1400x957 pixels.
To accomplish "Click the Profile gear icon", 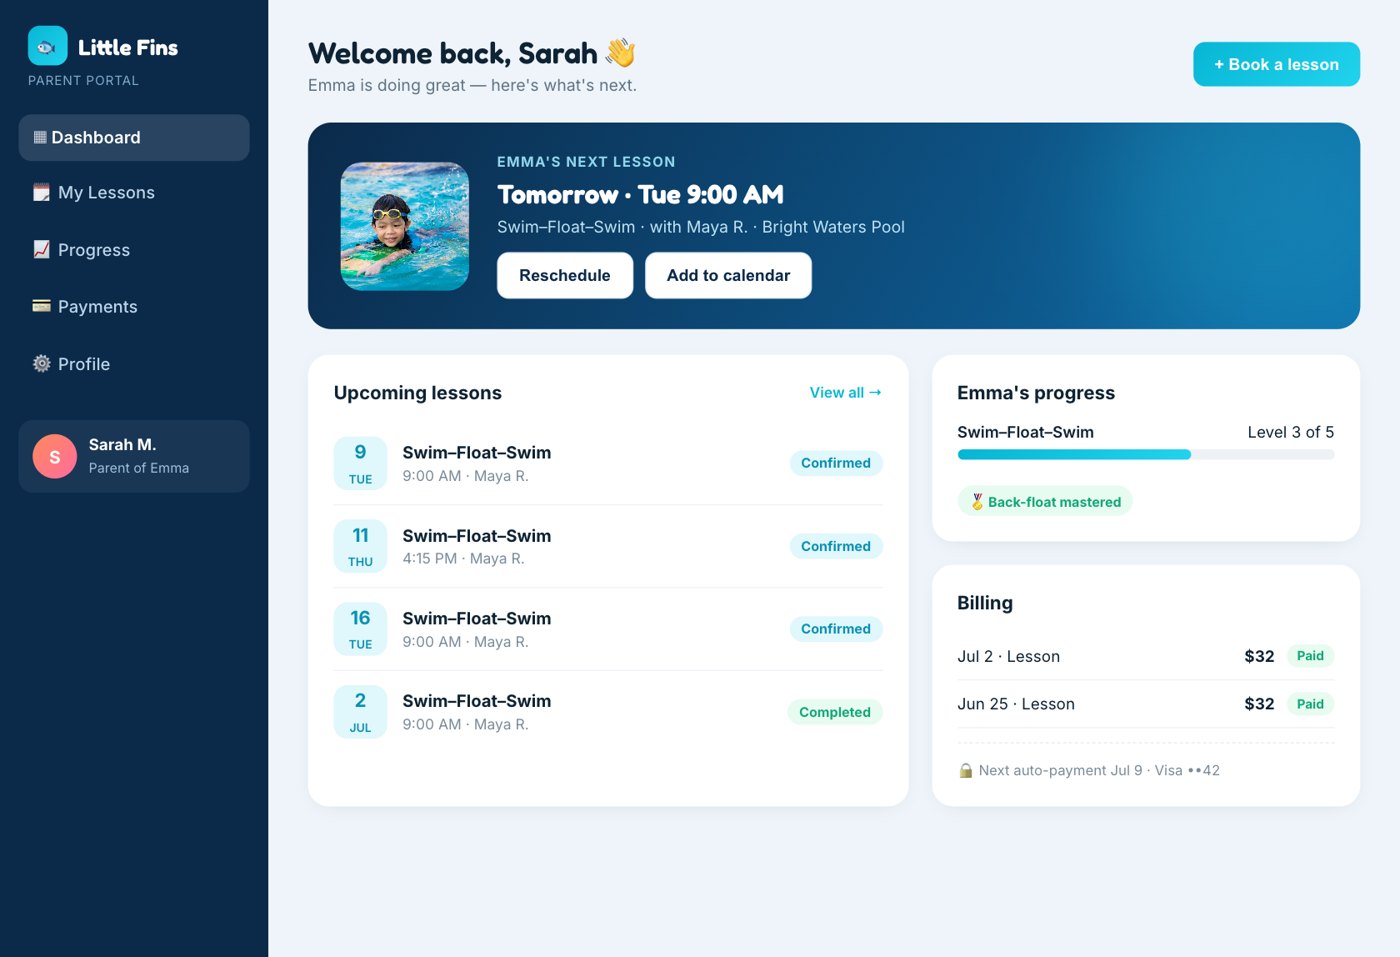I will click(41, 364).
